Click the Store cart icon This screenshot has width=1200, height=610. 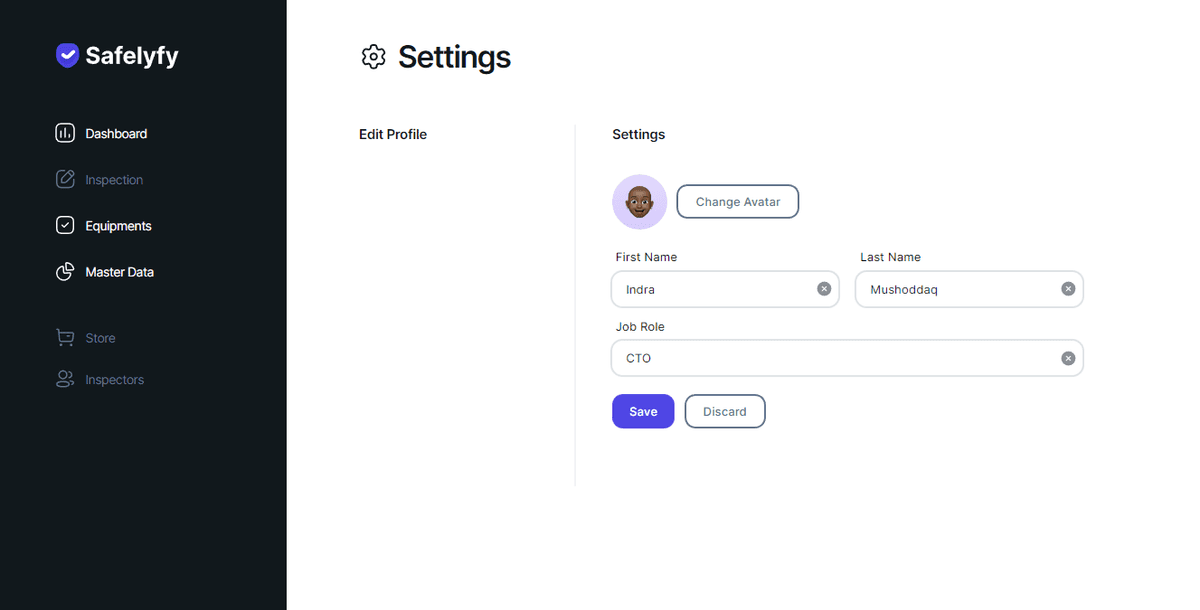click(x=65, y=338)
